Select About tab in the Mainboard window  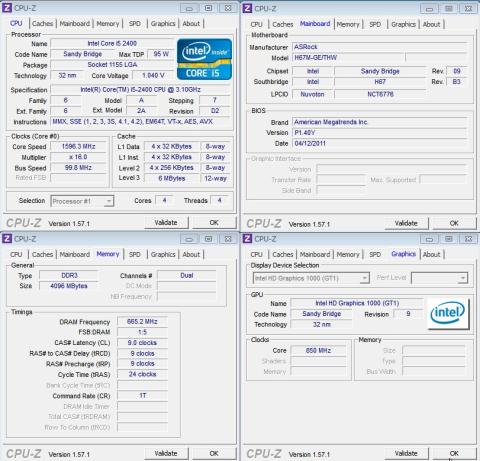[431, 24]
